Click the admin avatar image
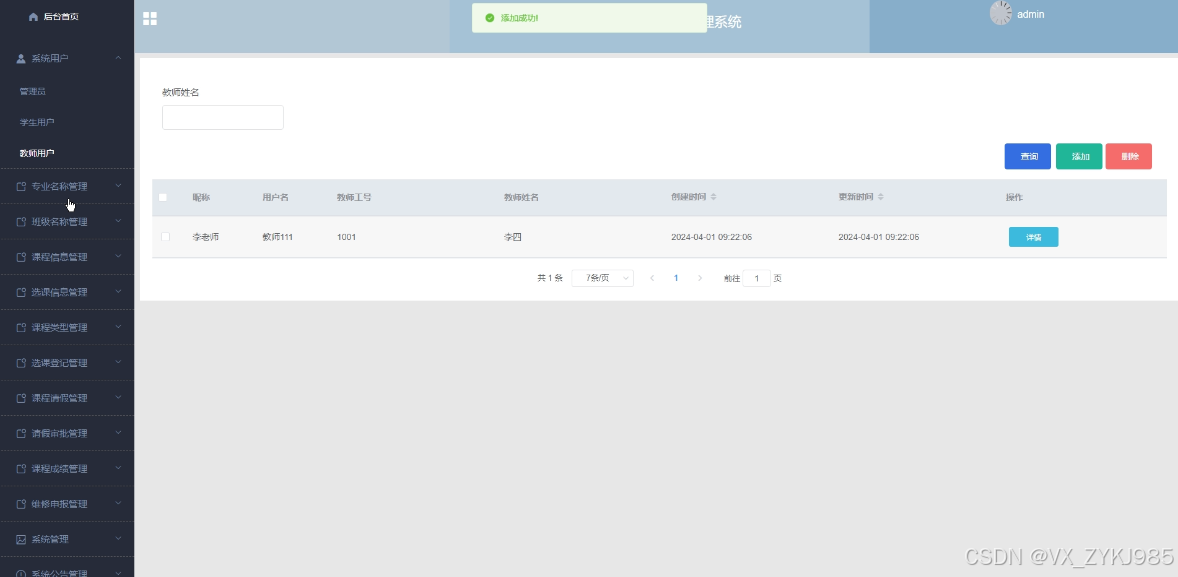The image size is (1178, 577). 1001,13
